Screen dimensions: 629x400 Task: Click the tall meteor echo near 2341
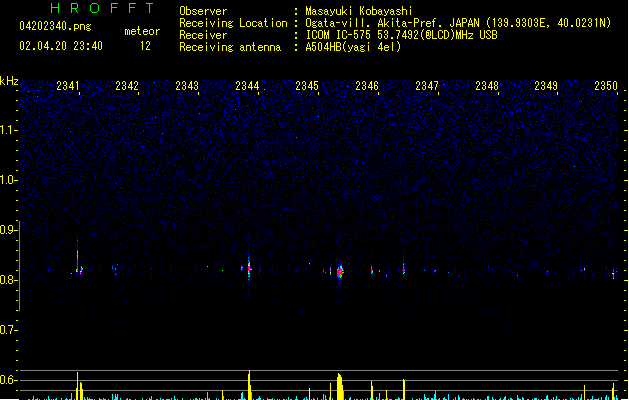(x=77, y=255)
